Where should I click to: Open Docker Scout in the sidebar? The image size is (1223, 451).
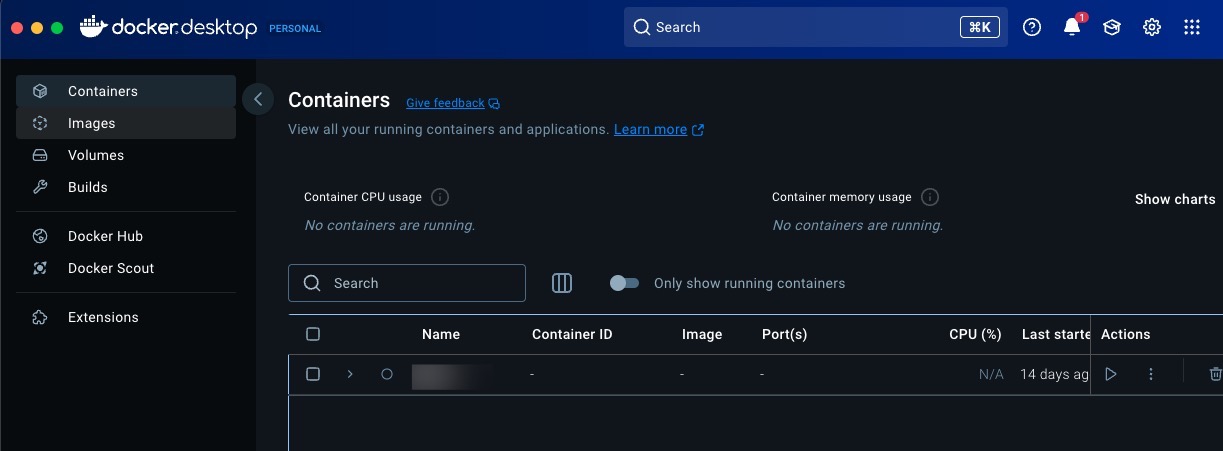pyautogui.click(x=126, y=268)
